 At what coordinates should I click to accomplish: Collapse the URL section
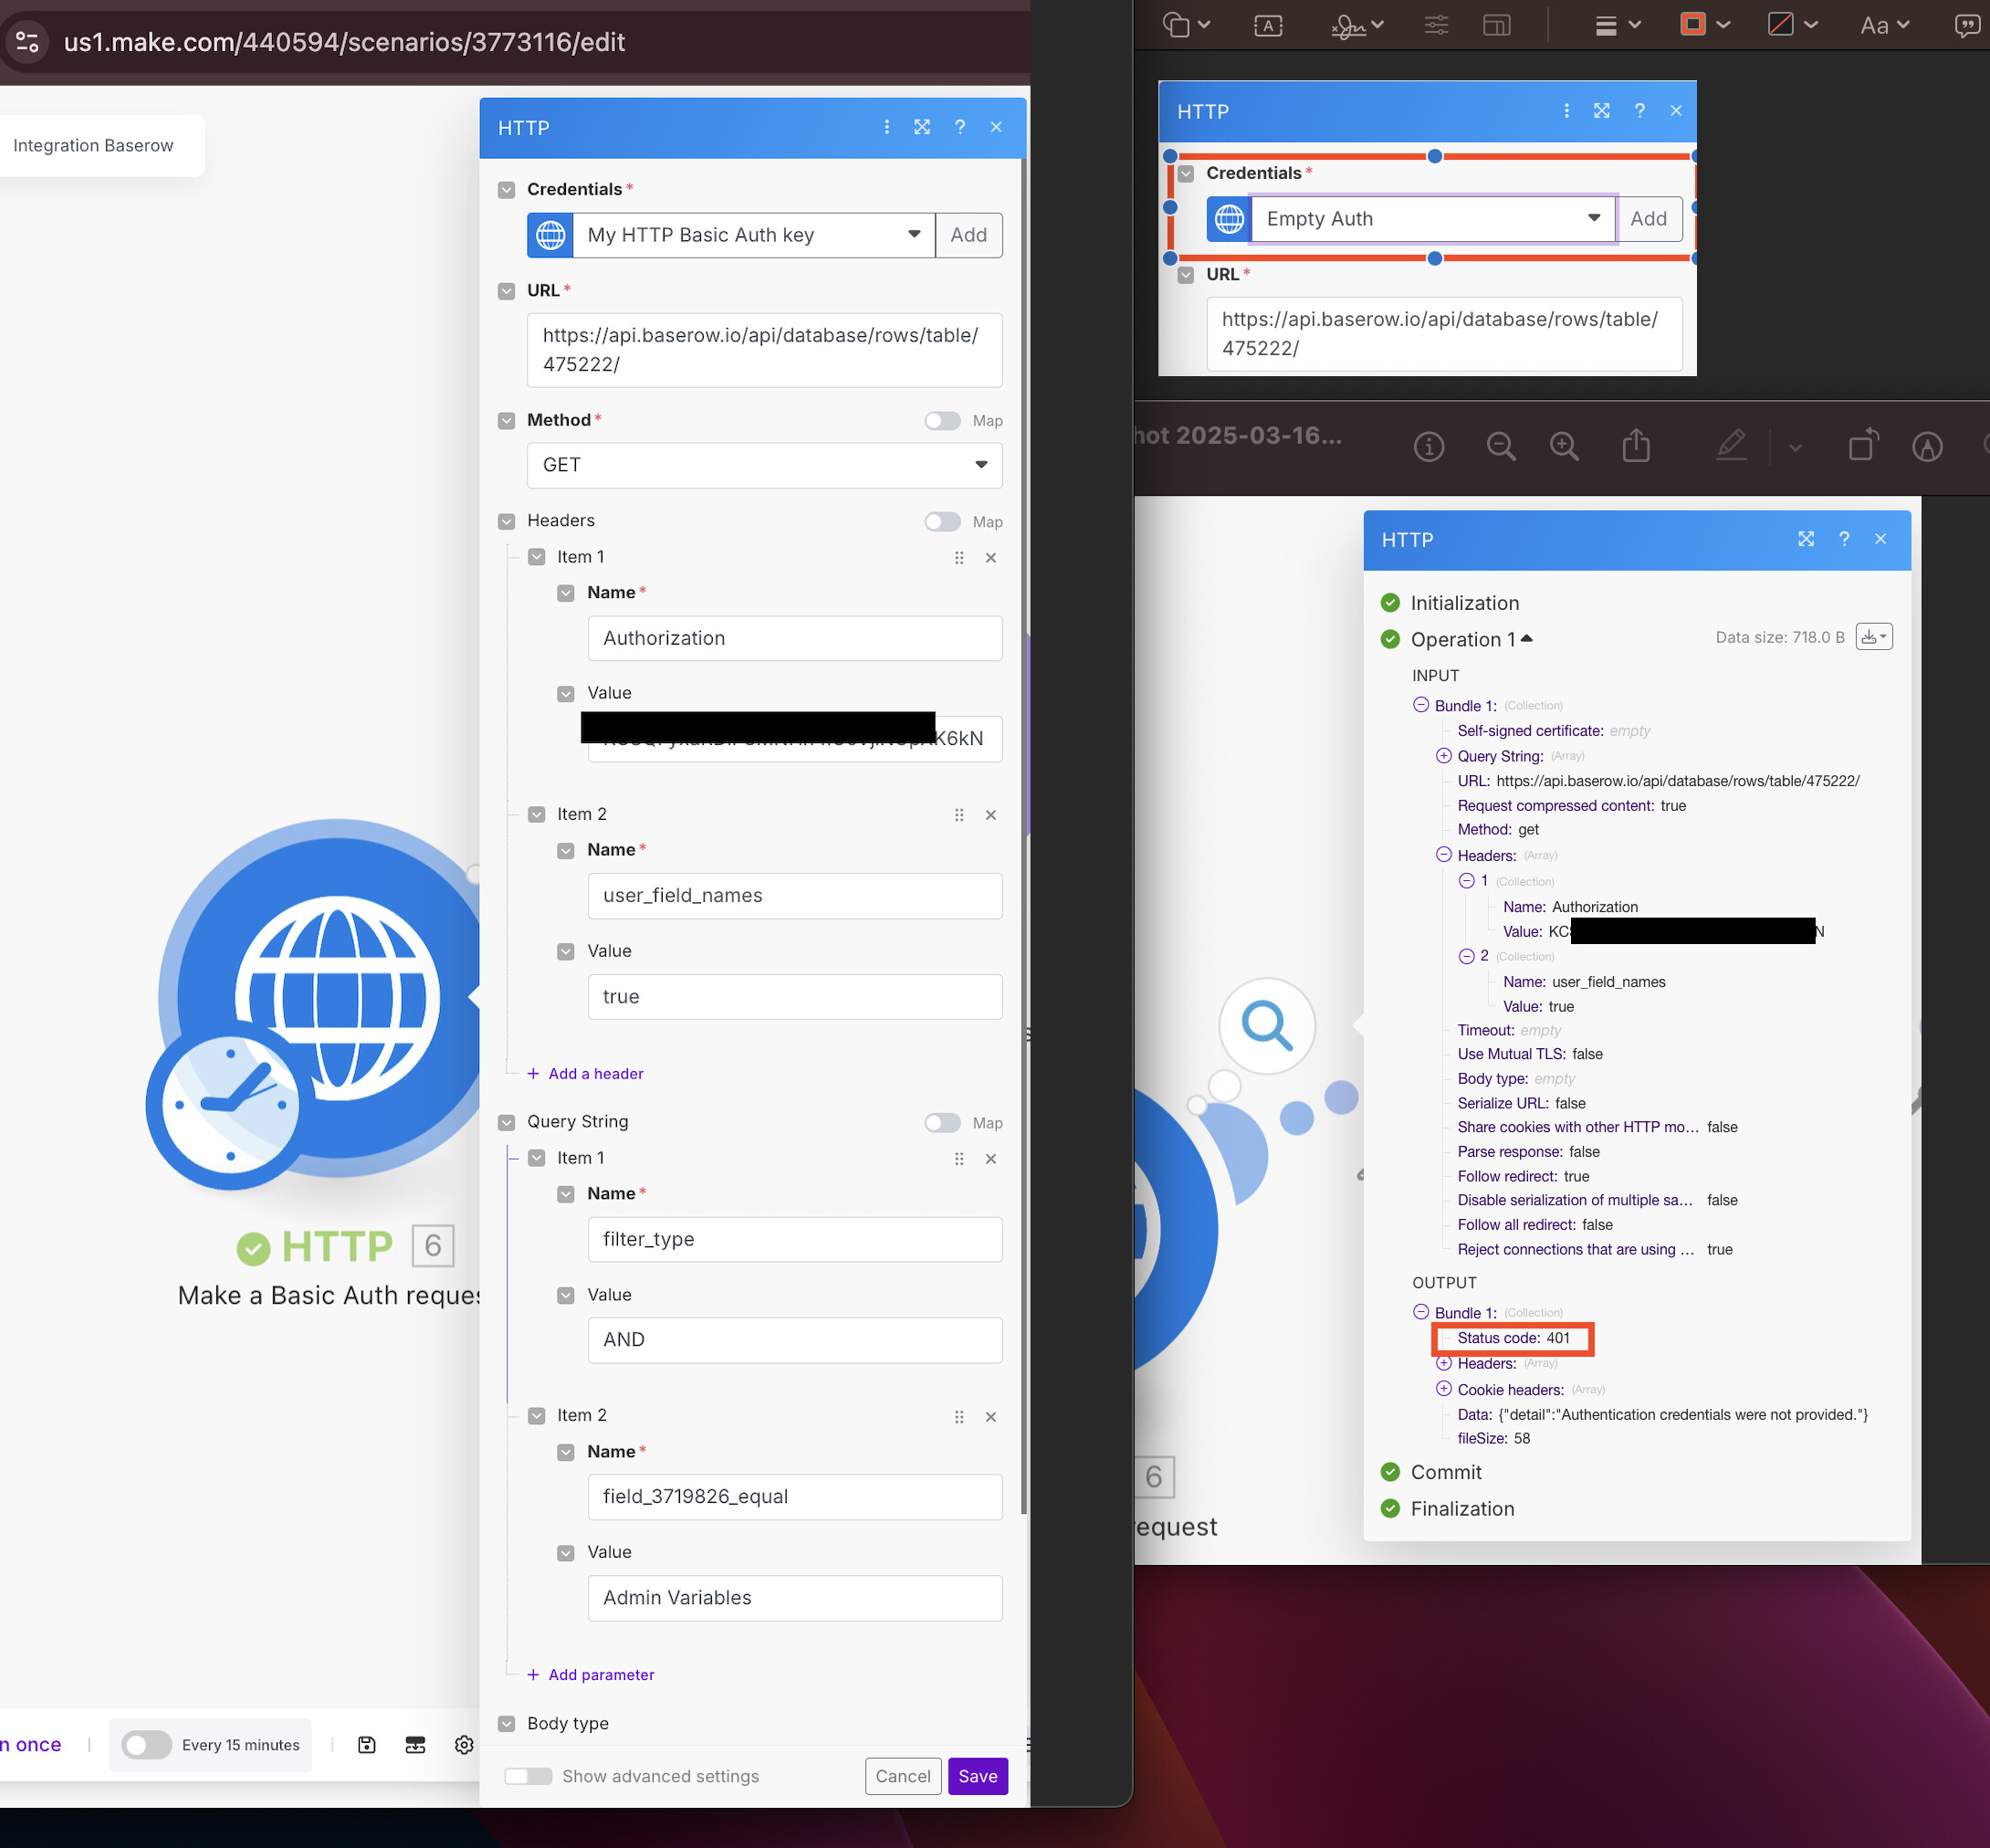tap(507, 291)
